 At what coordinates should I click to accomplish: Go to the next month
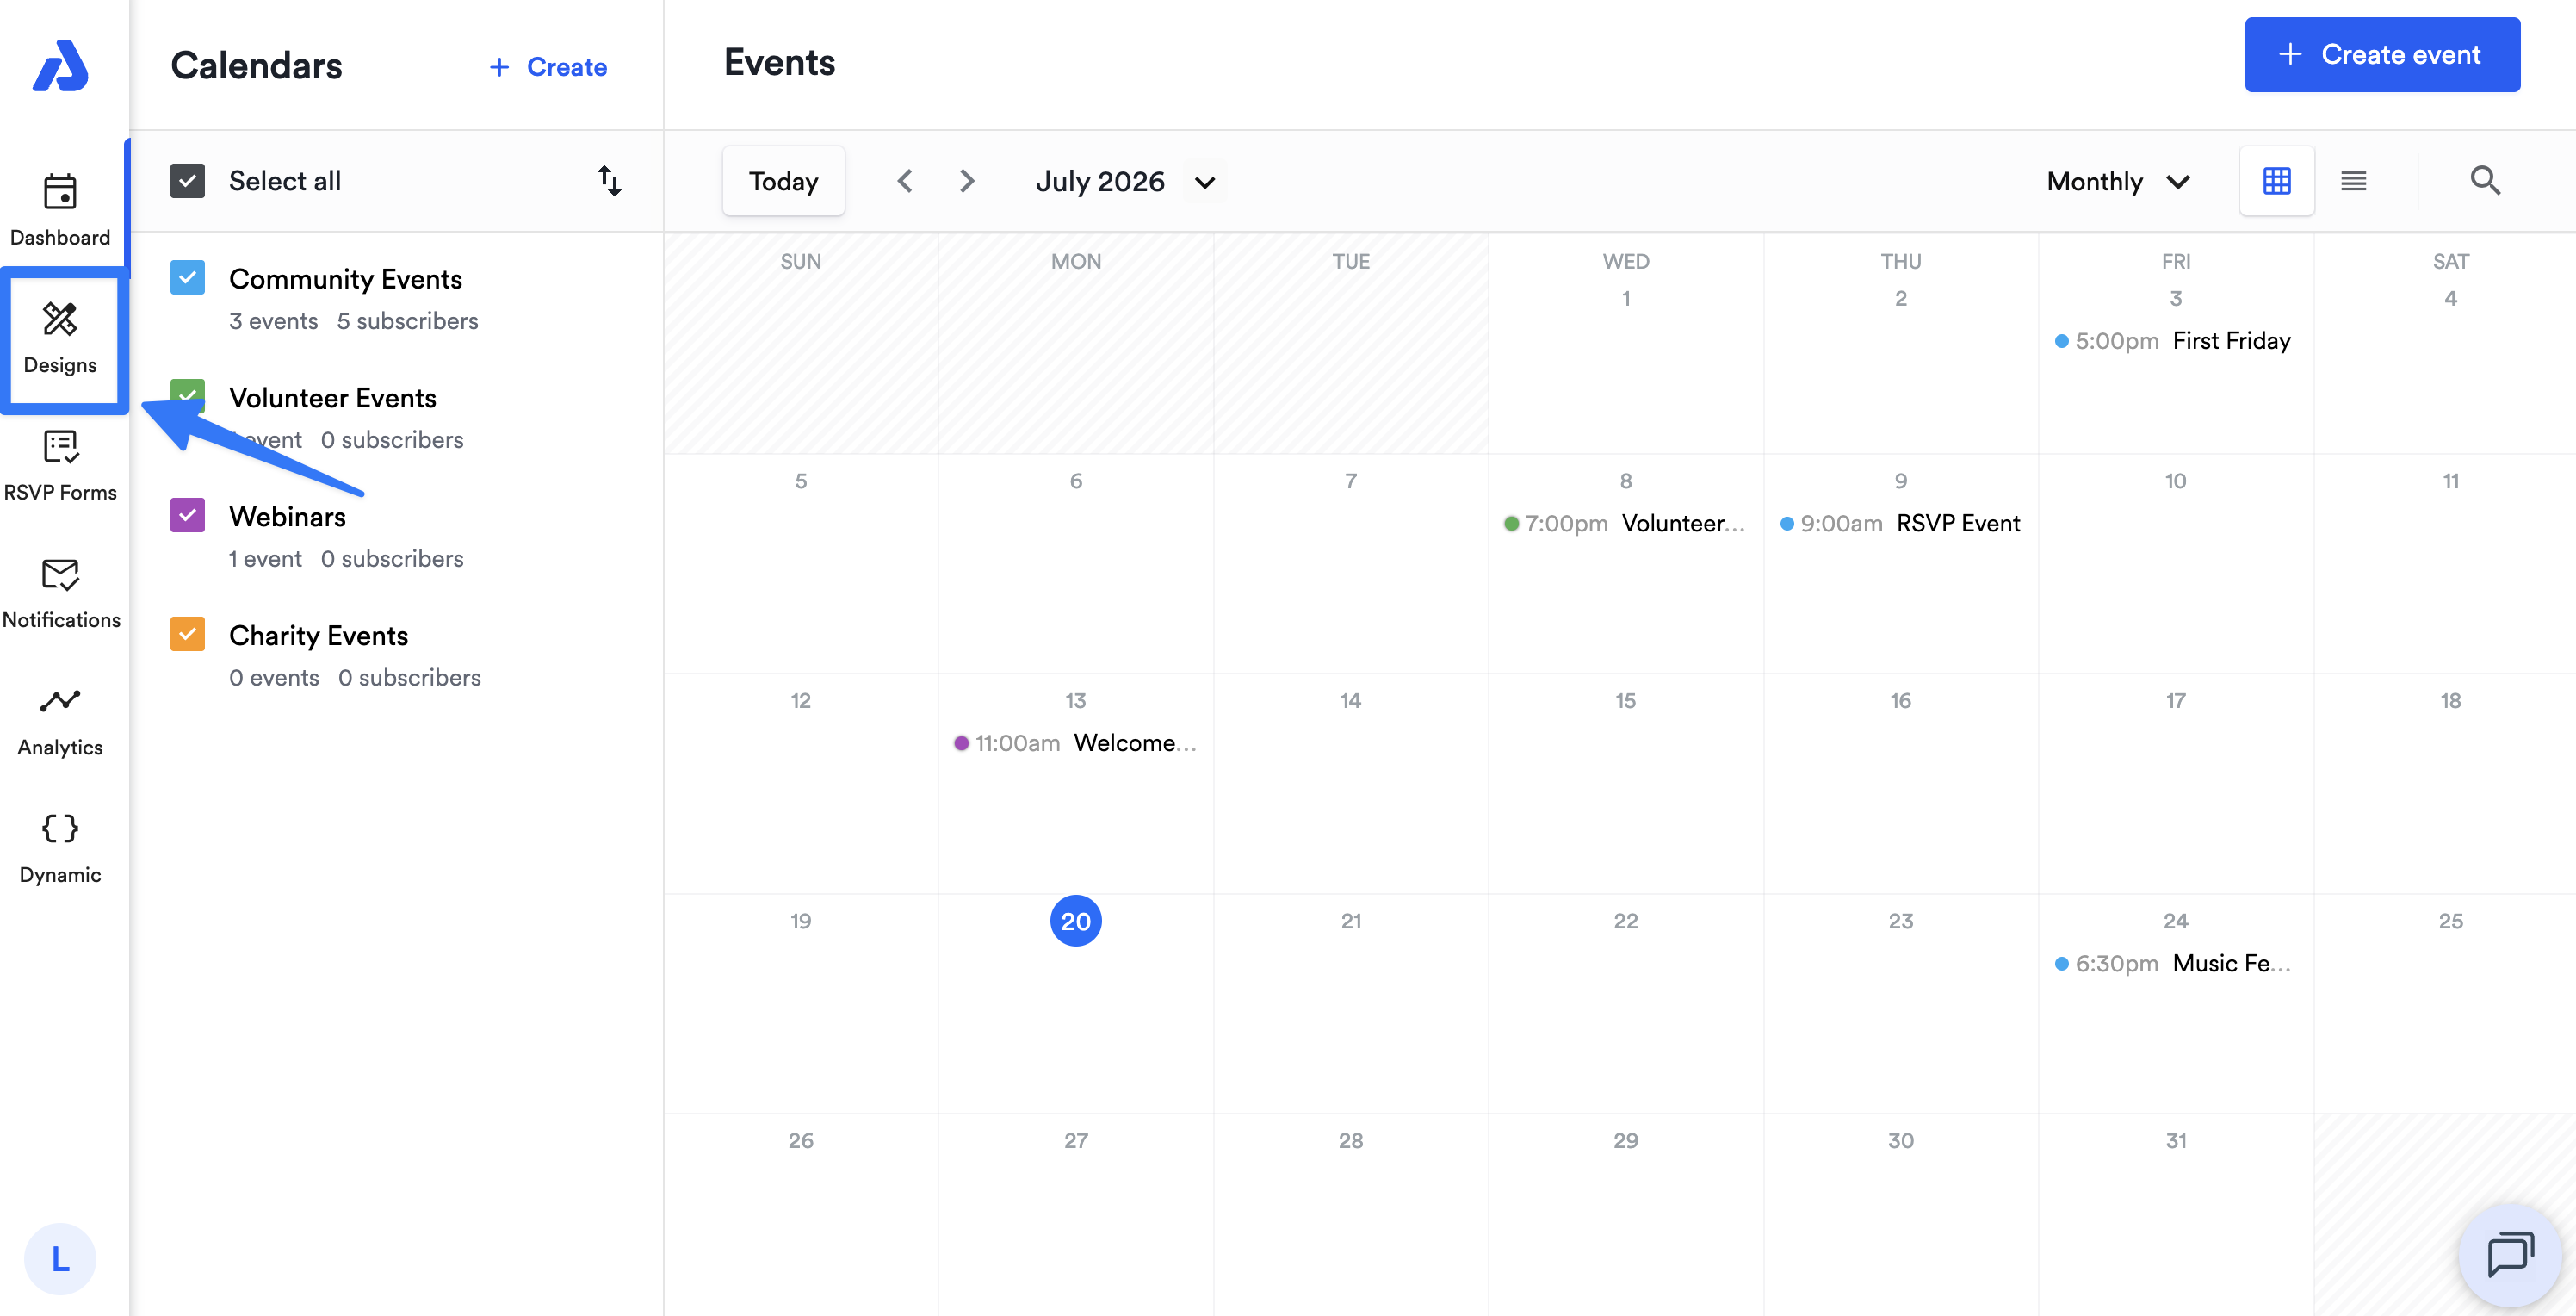tap(966, 181)
